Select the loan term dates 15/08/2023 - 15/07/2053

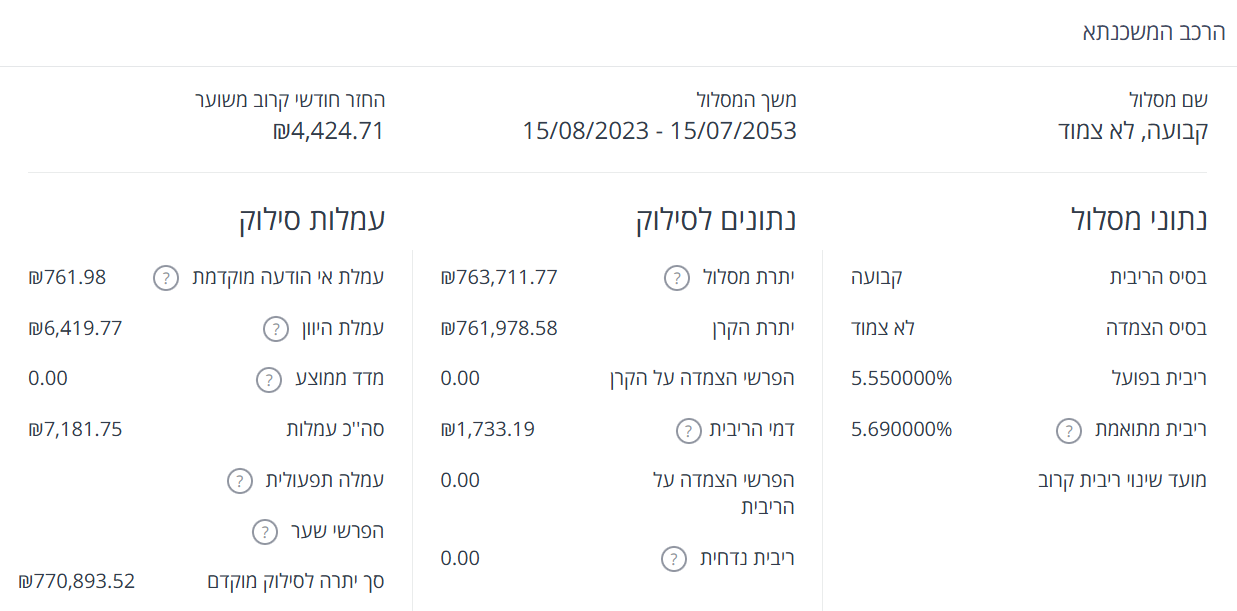(x=660, y=130)
